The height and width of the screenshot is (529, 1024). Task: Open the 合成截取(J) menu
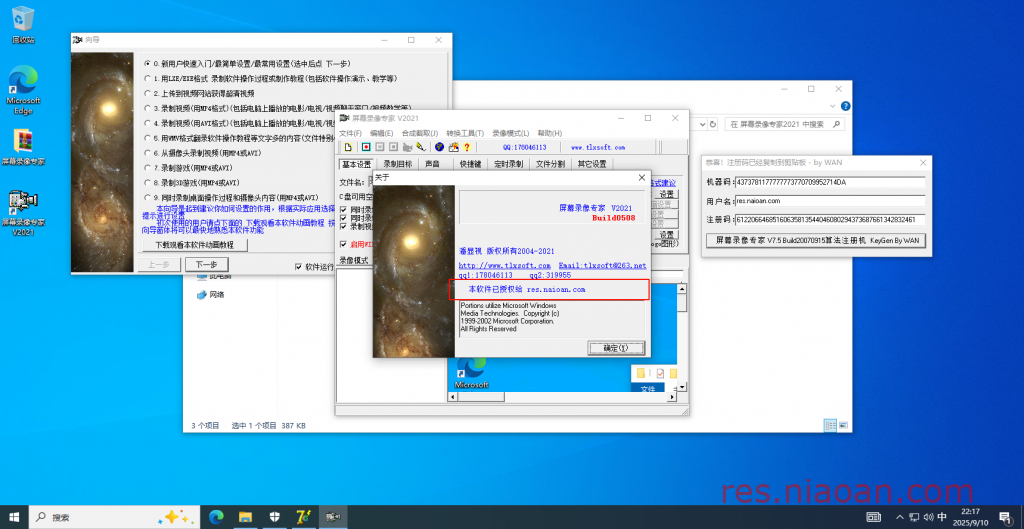point(420,133)
